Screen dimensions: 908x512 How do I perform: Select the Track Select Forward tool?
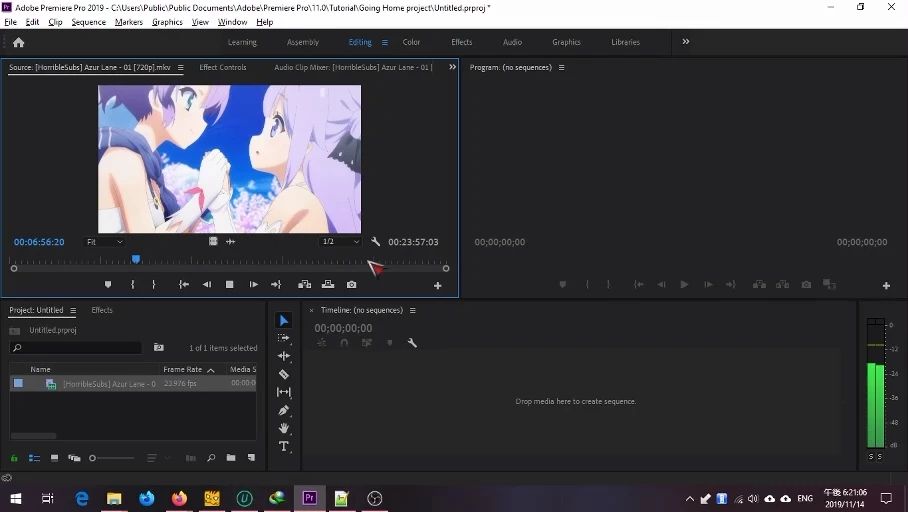coord(284,338)
